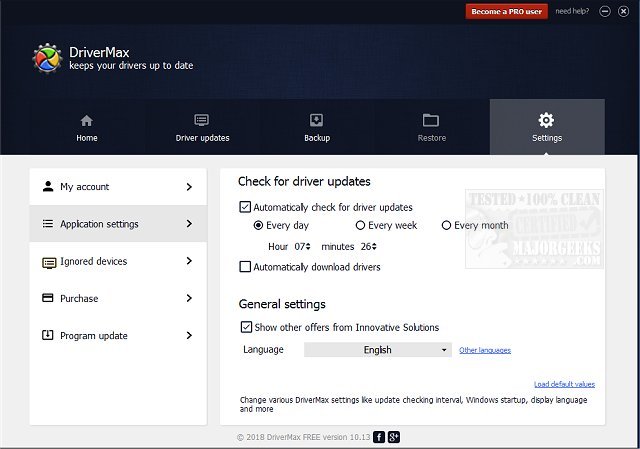Image resolution: width=640 pixels, height=449 pixels.
Task: Click the Backup download-box icon
Action: tap(317, 120)
